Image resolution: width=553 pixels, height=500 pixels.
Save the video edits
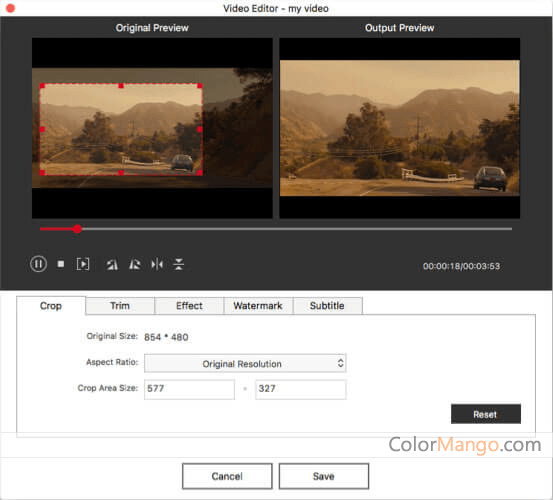point(324,476)
